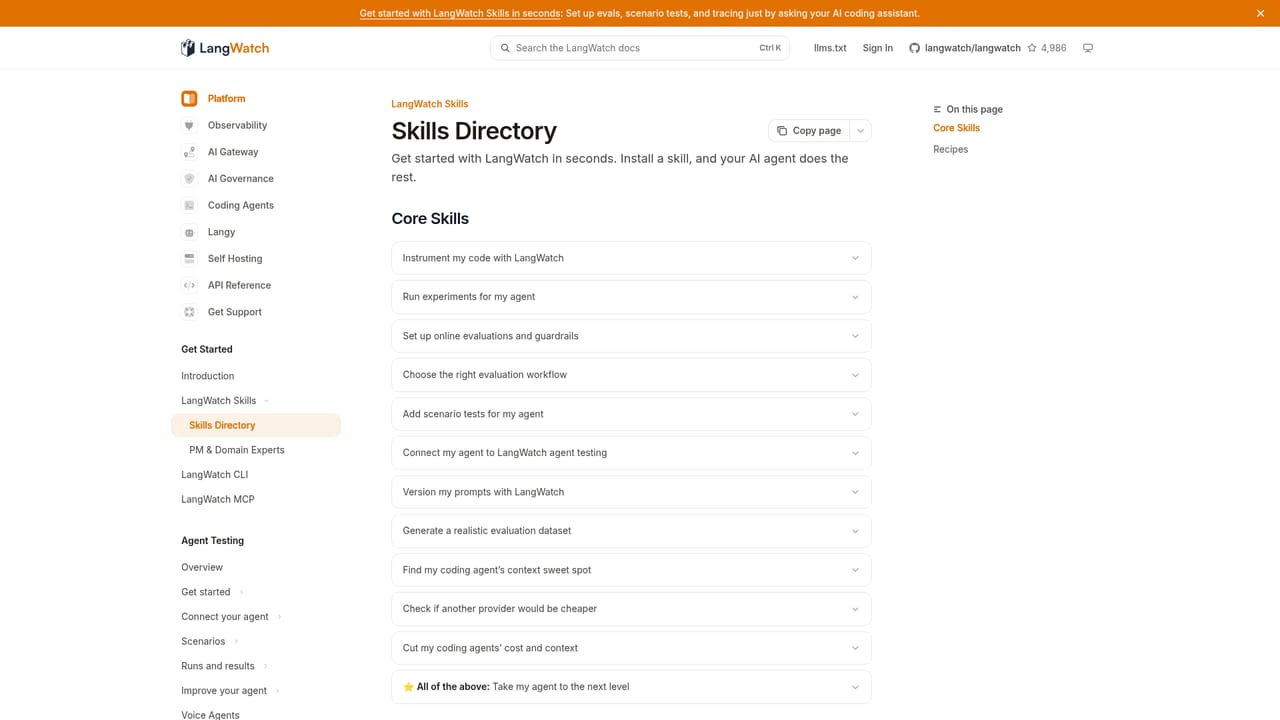Open the Observability sidebar icon
Image resolution: width=1280 pixels, height=720 pixels.
189,125
